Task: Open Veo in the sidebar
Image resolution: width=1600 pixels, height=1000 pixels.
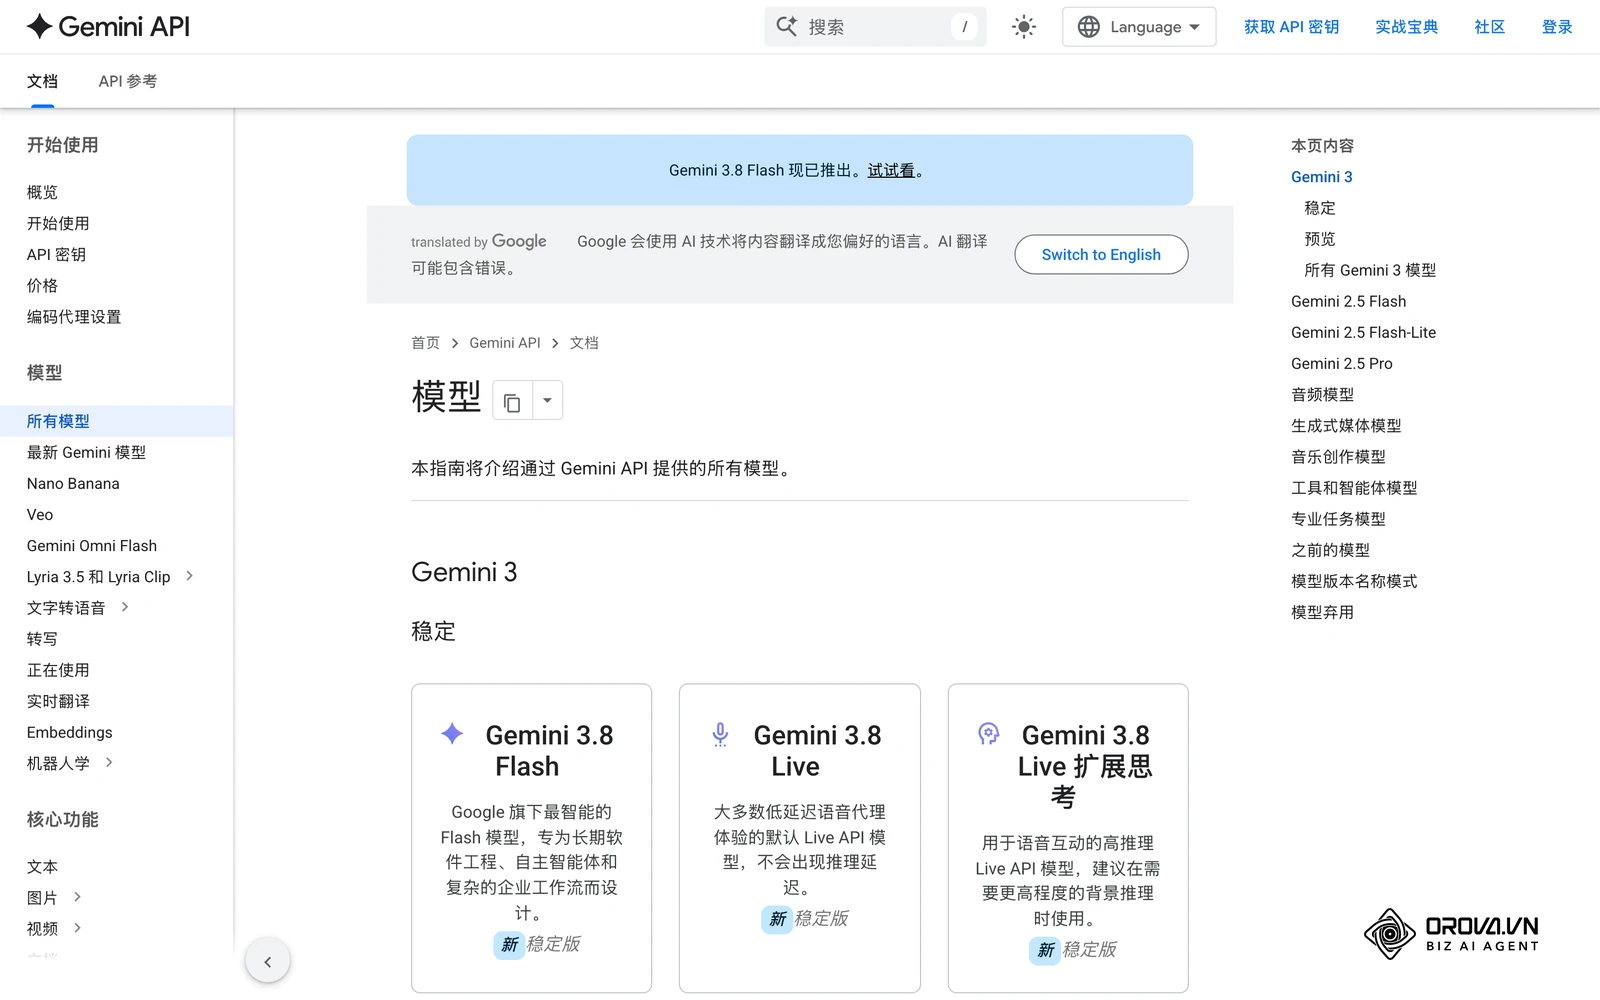Action: 40,514
